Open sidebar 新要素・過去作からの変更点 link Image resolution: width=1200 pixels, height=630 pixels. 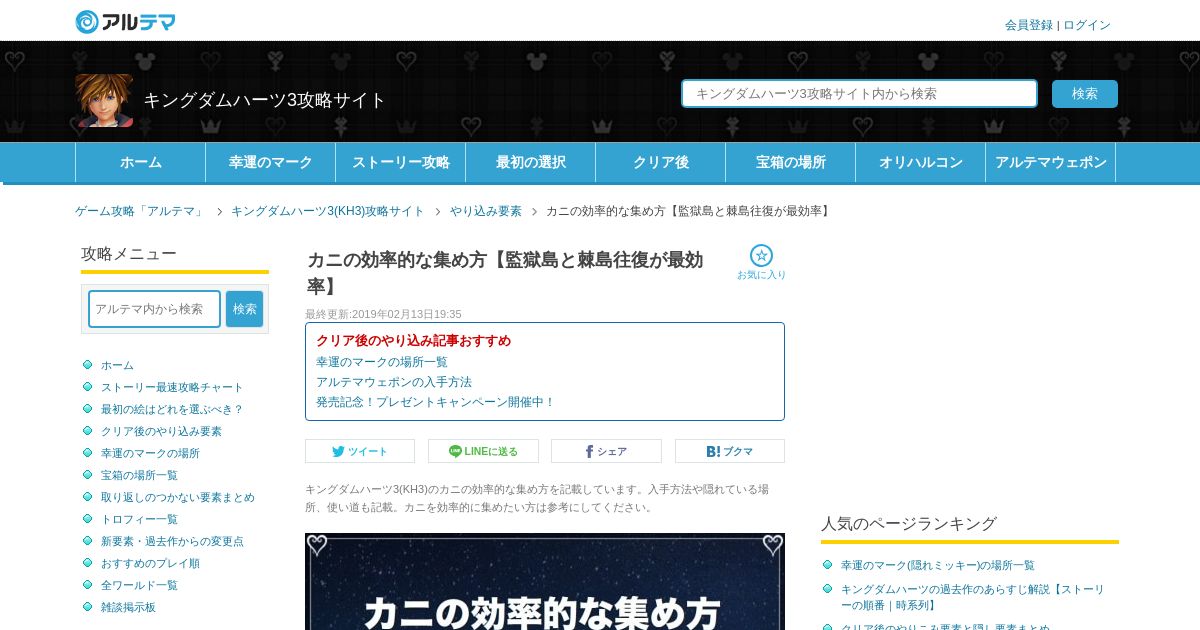point(172,541)
